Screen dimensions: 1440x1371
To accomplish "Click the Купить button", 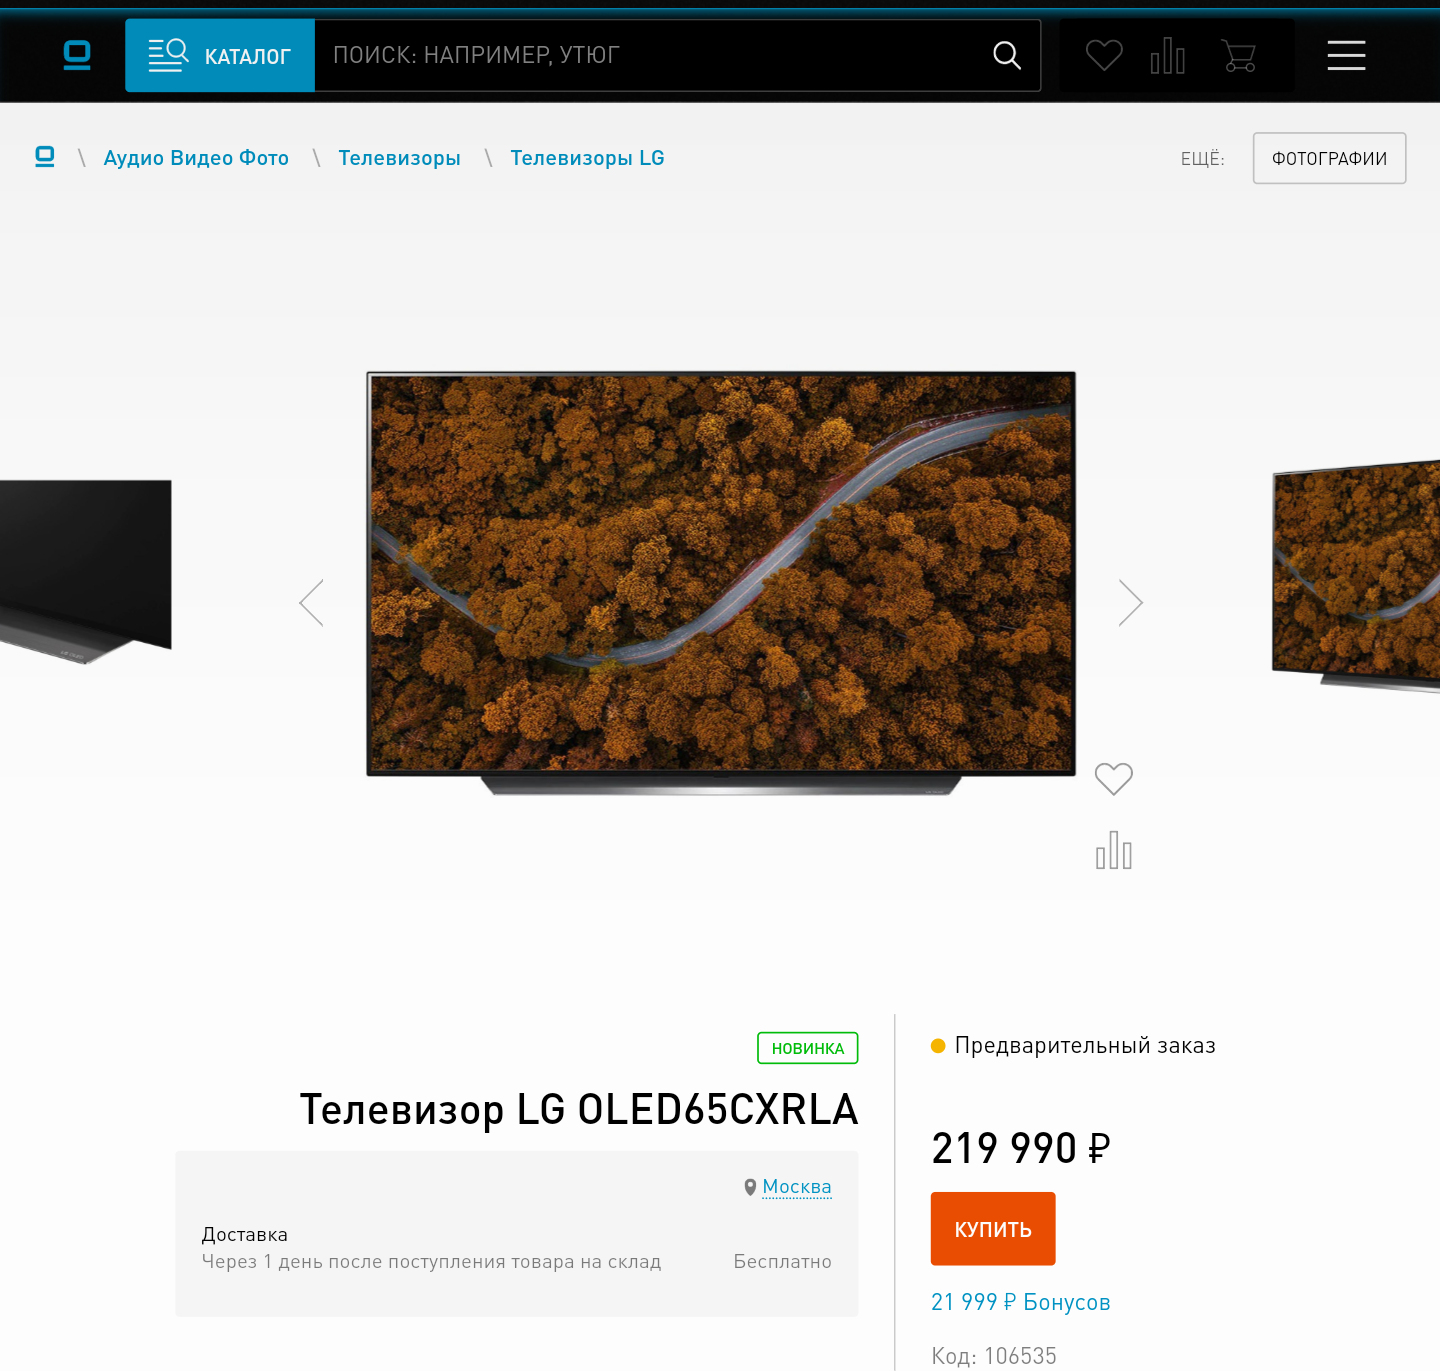I will (993, 1229).
